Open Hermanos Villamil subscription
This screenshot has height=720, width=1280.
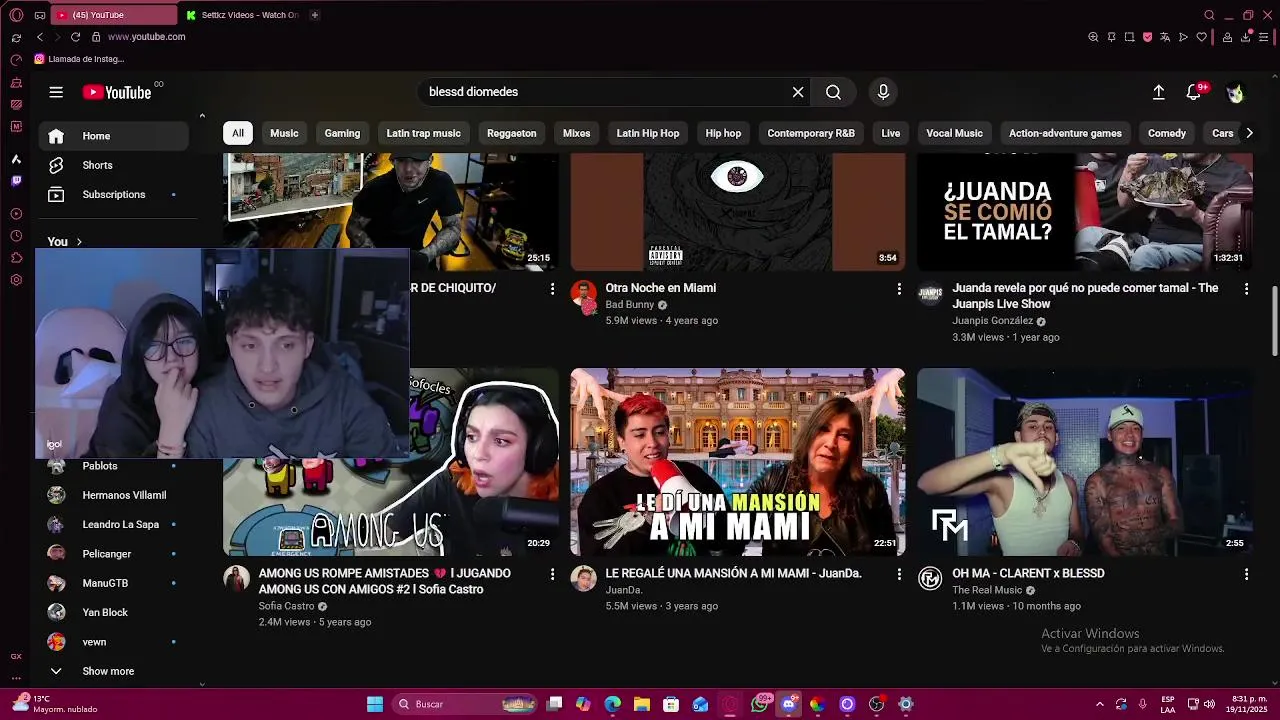coord(114,495)
